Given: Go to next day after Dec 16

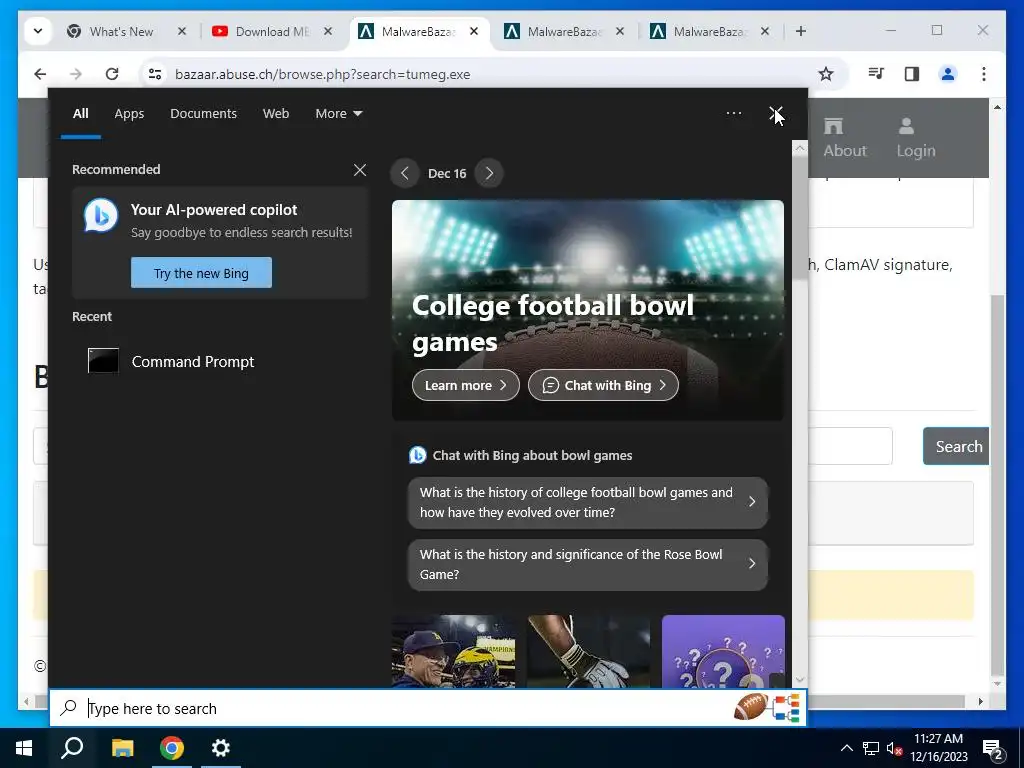Looking at the screenshot, I should click(489, 173).
